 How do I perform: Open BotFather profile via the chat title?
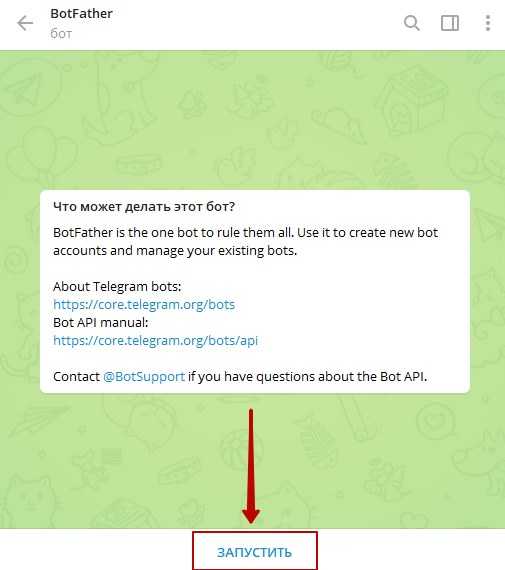click(81, 13)
